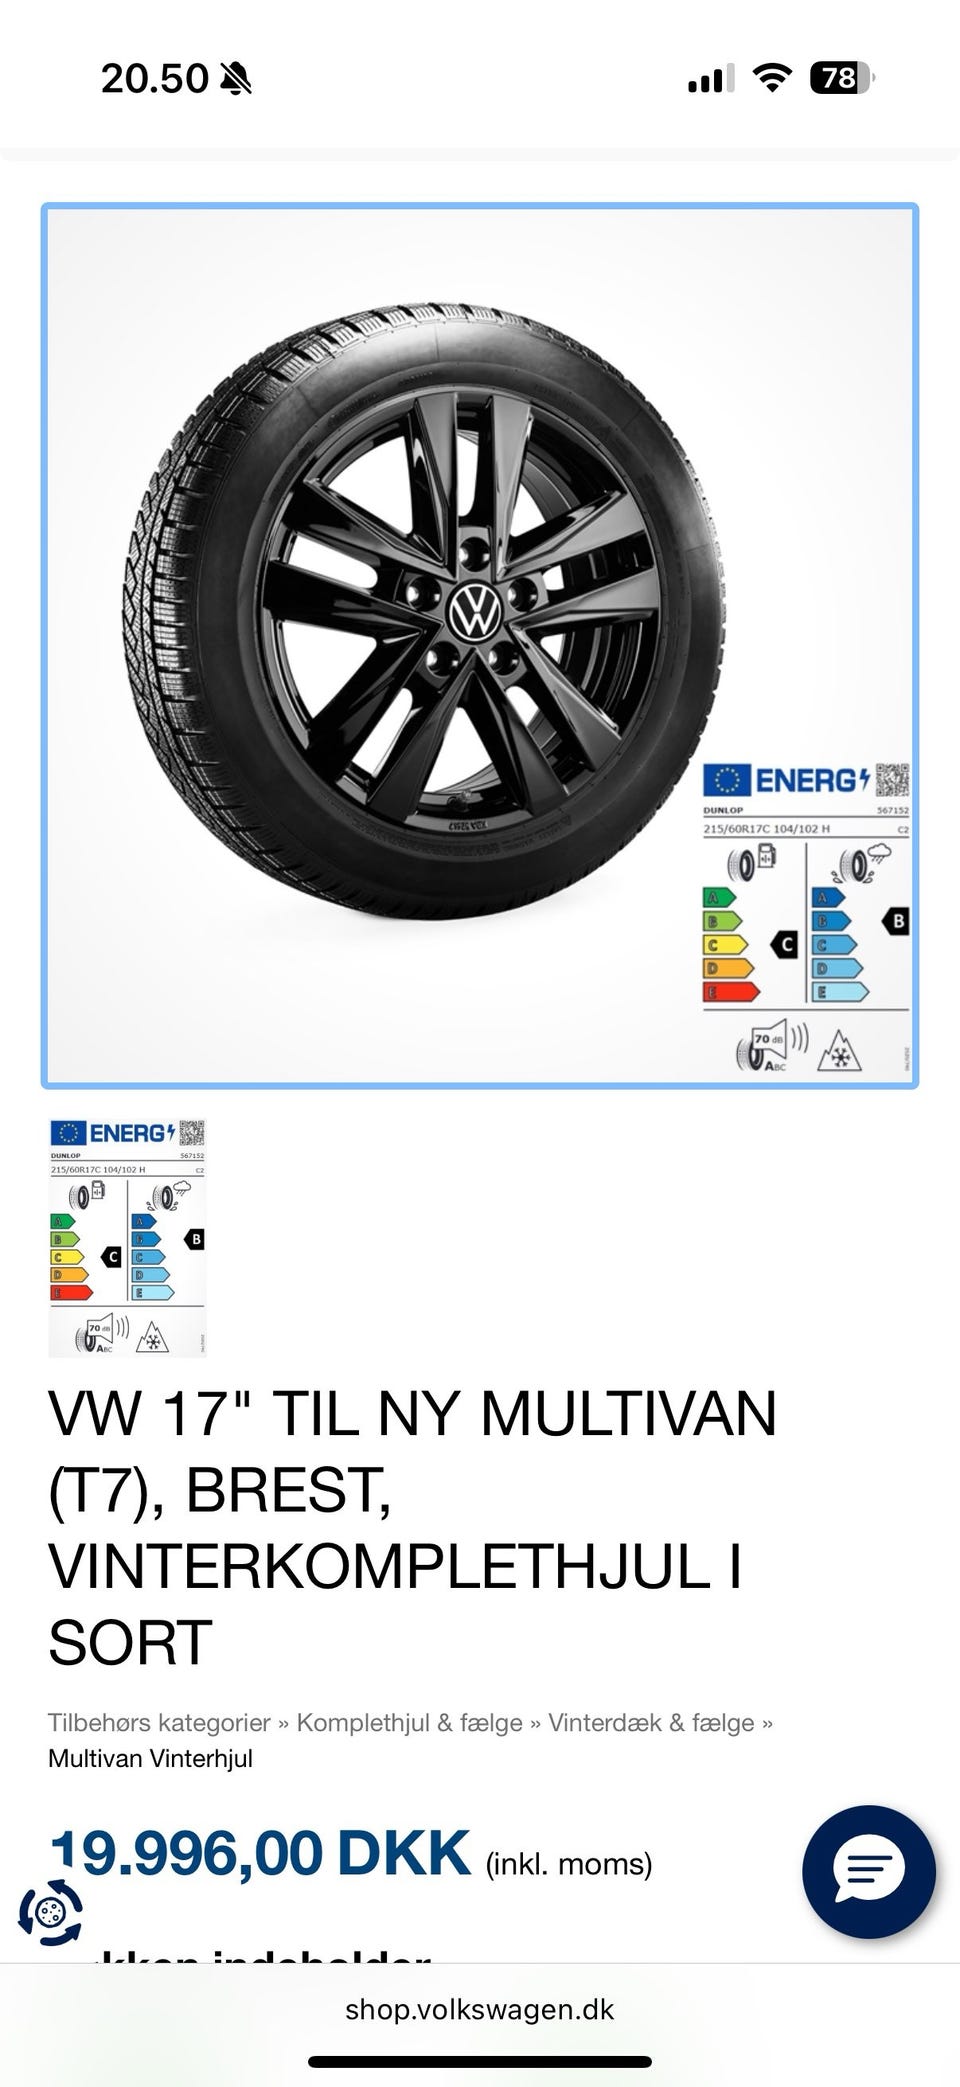Tap the shop.volkswagen.dk address bar
This screenshot has width=960, height=2087.
[x=480, y=2009]
